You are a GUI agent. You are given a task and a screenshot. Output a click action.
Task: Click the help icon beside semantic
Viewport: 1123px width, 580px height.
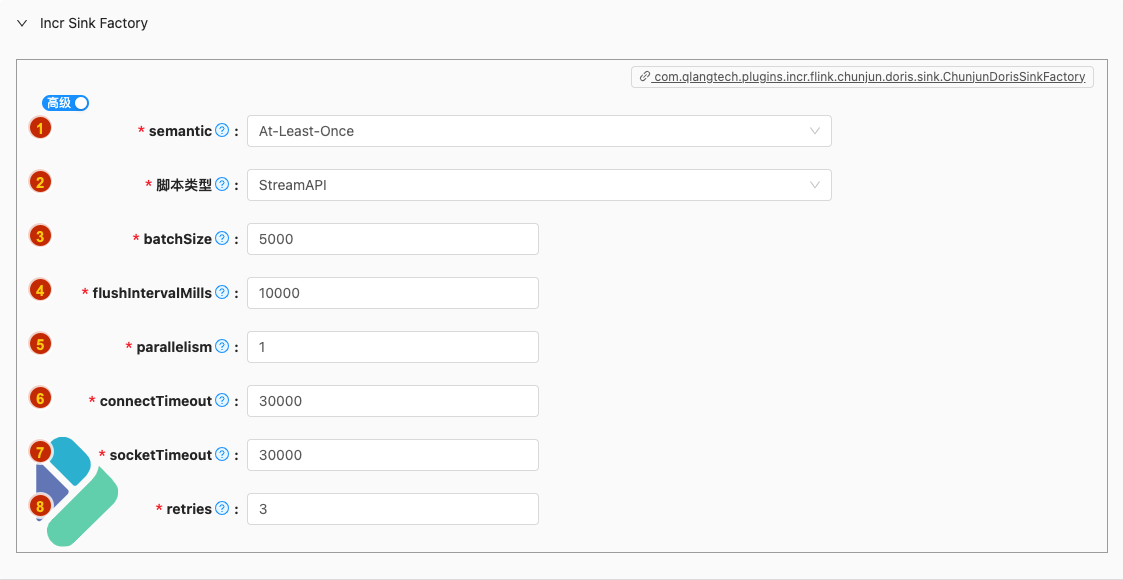tap(222, 130)
